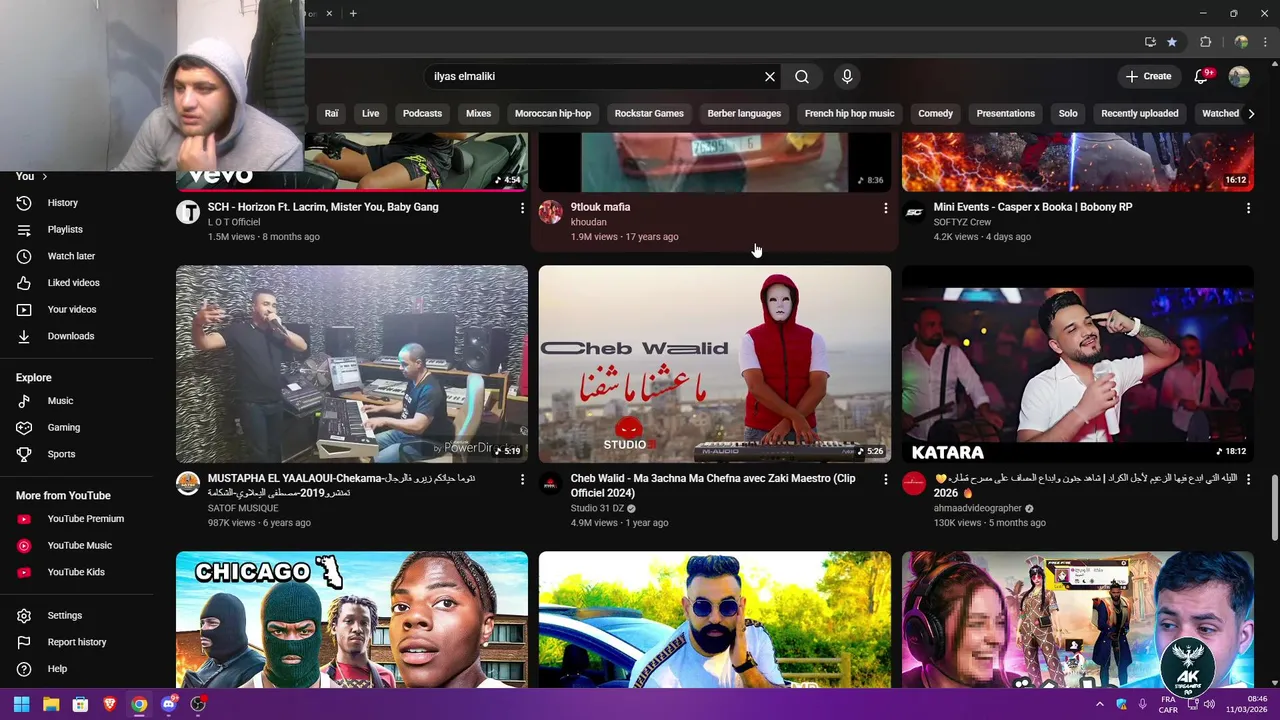Select the Moroccan hip-hop filter chip
Screen dimensions: 1280x720
(553, 113)
